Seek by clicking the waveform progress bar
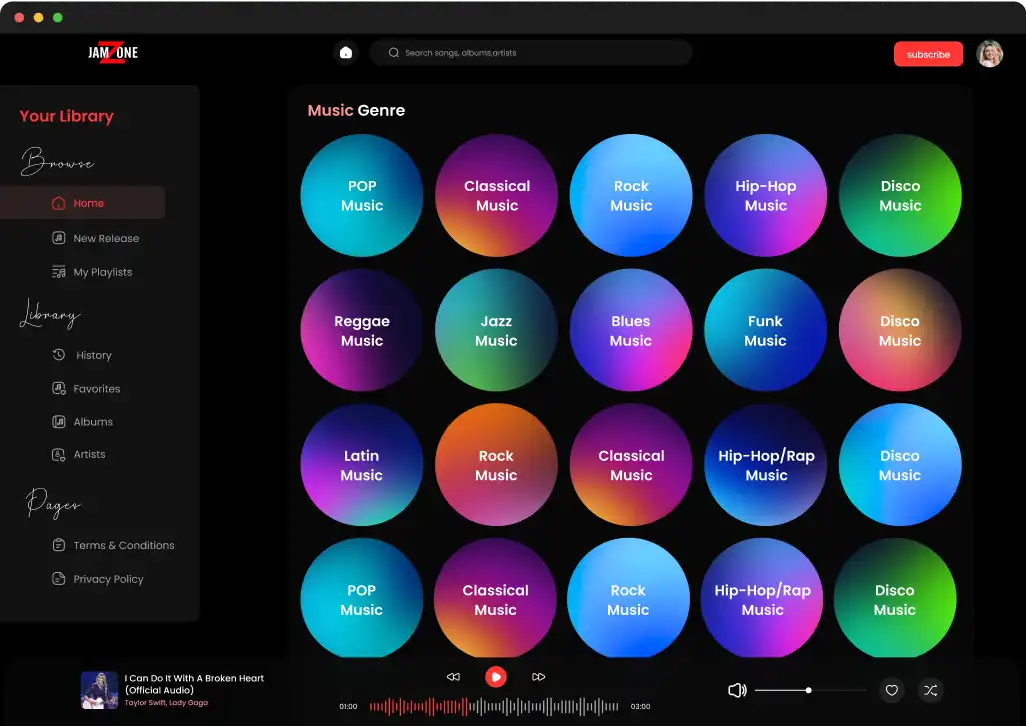This screenshot has height=726, width=1026. 494,706
